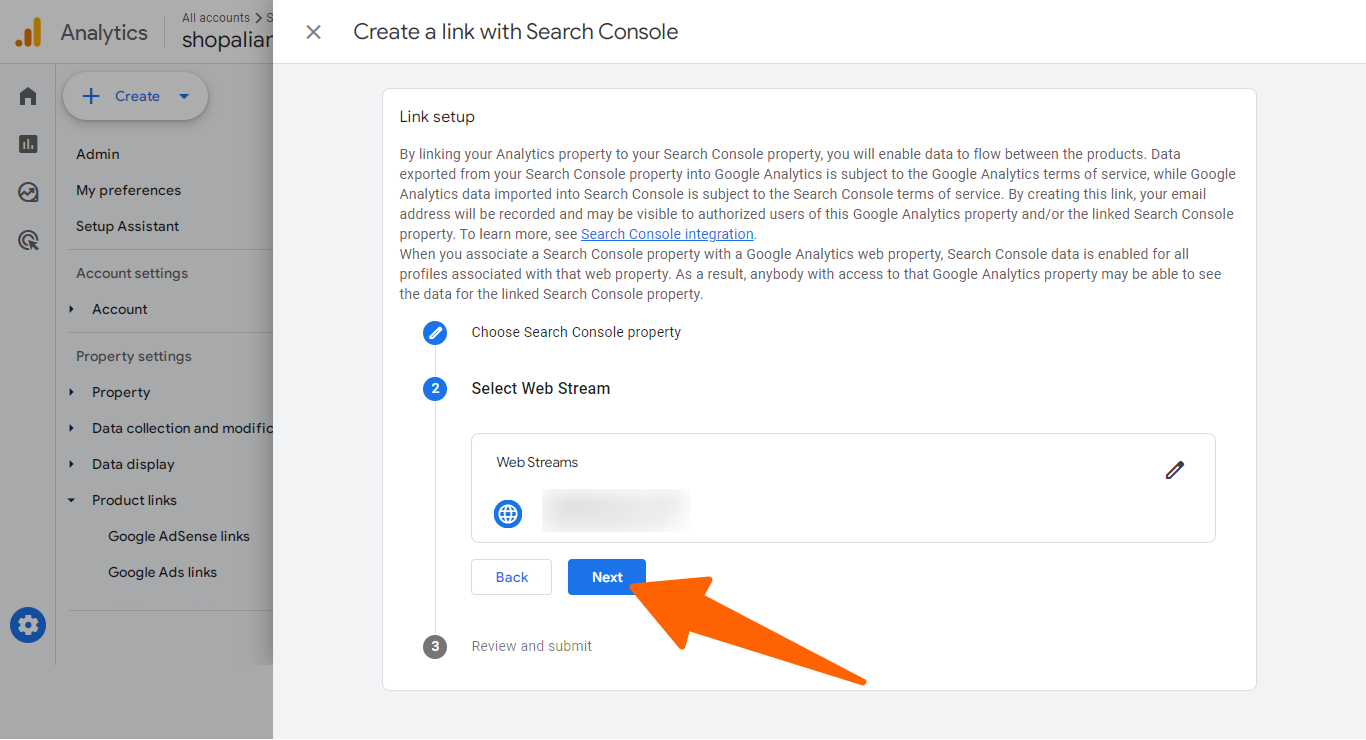Image resolution: width=1366 pixels, height=740 pixels.
Task: Open Google Ads links menu item
Action: point(162,572)
